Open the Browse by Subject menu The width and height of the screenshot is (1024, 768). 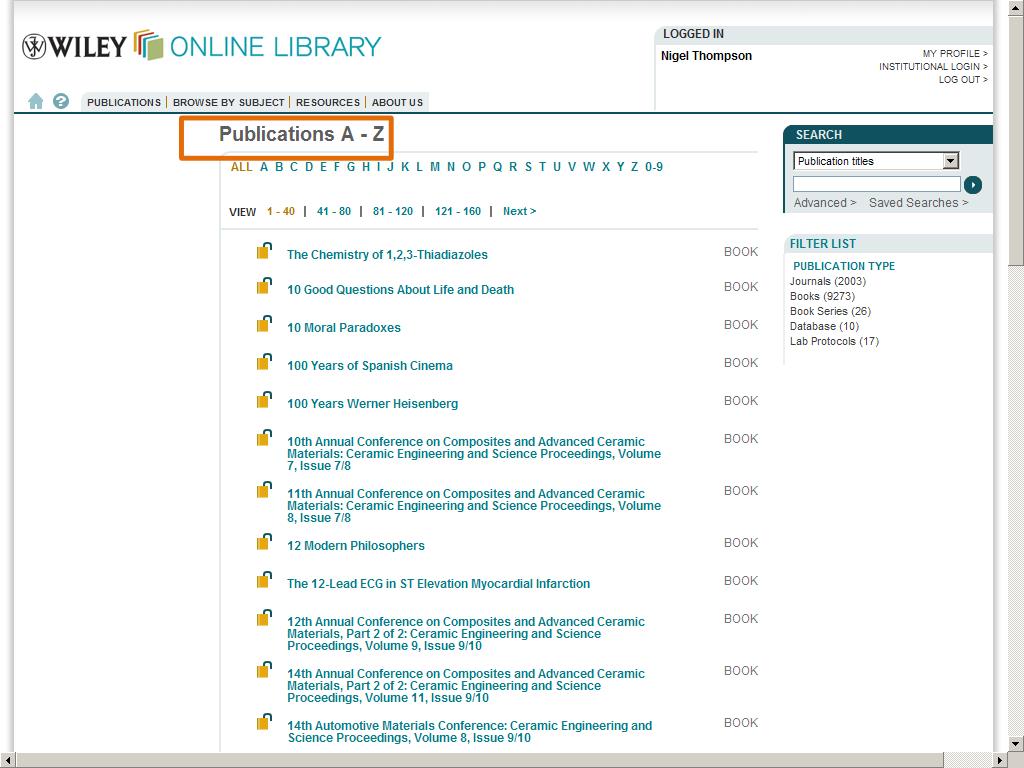tap(229, 103)
